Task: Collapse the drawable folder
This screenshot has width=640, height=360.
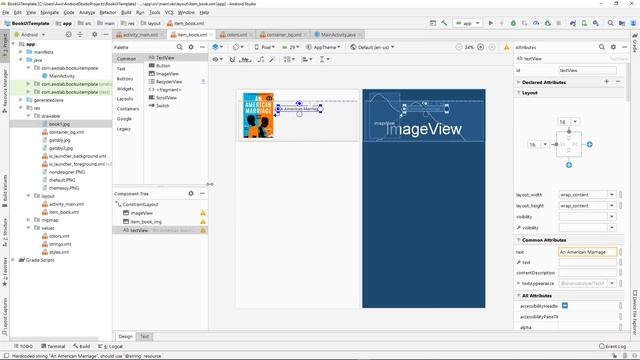Action: click(x=29, y=116)
